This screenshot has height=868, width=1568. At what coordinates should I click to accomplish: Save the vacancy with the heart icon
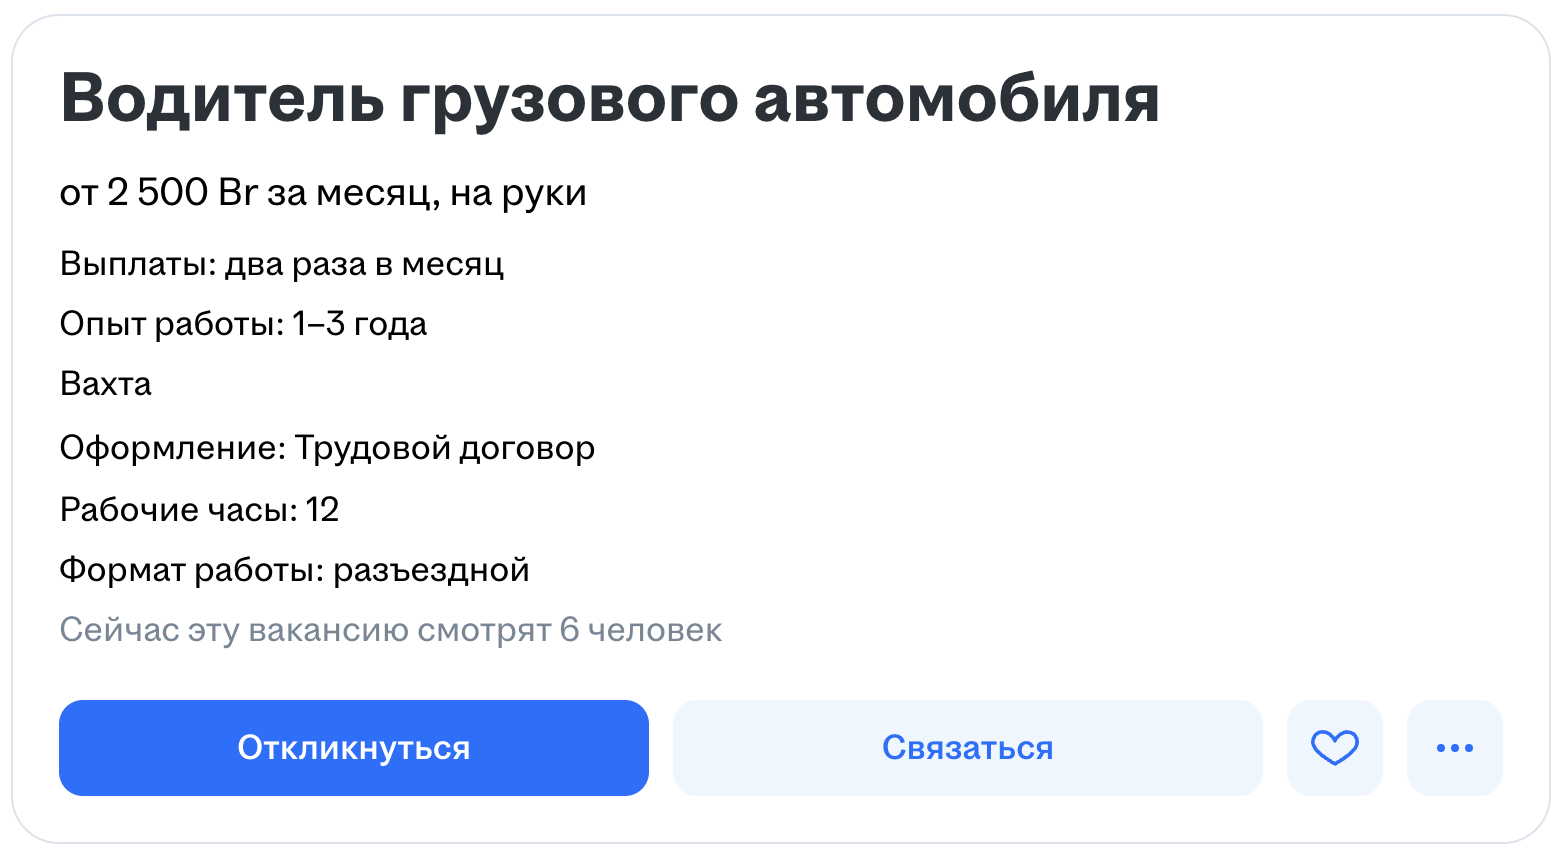click(1334, 748)
